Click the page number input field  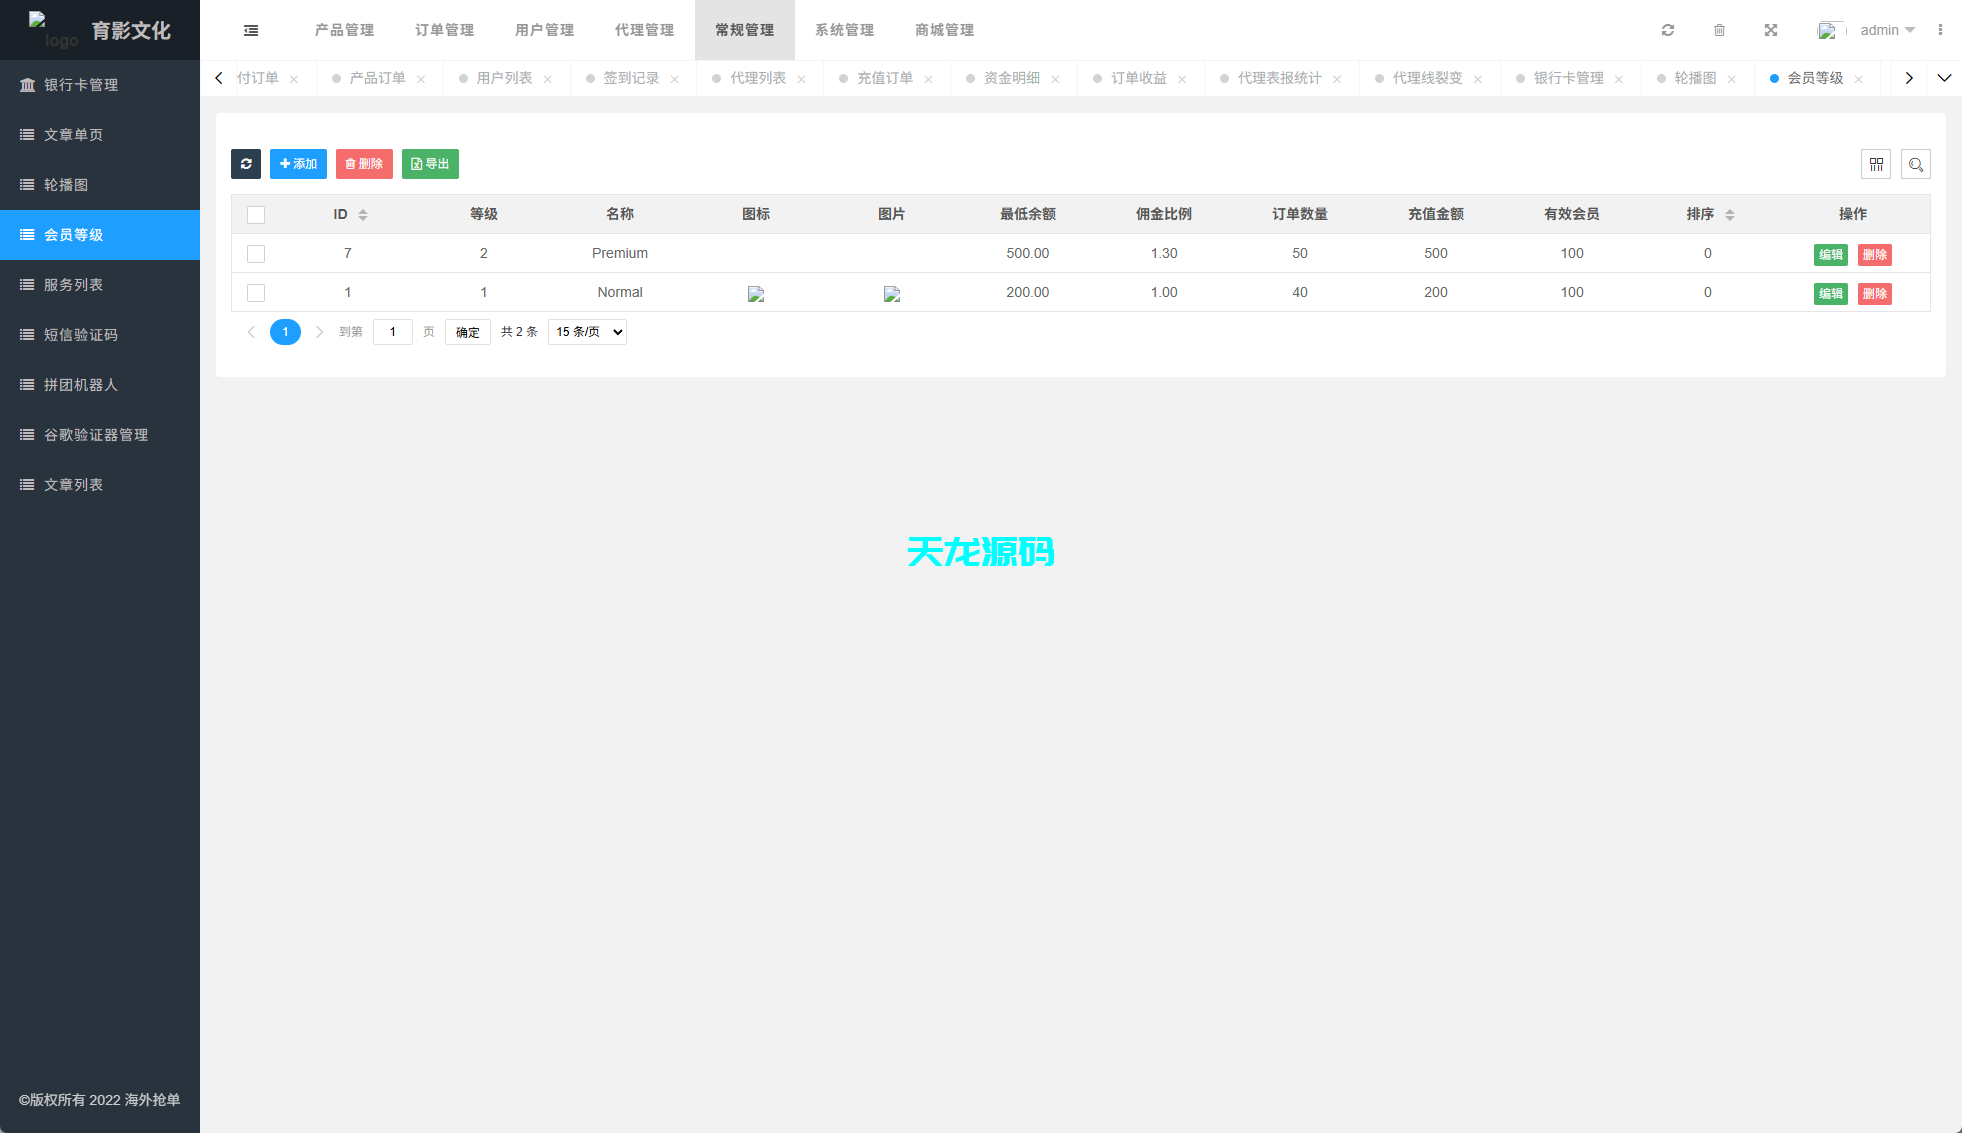[392, 331]
